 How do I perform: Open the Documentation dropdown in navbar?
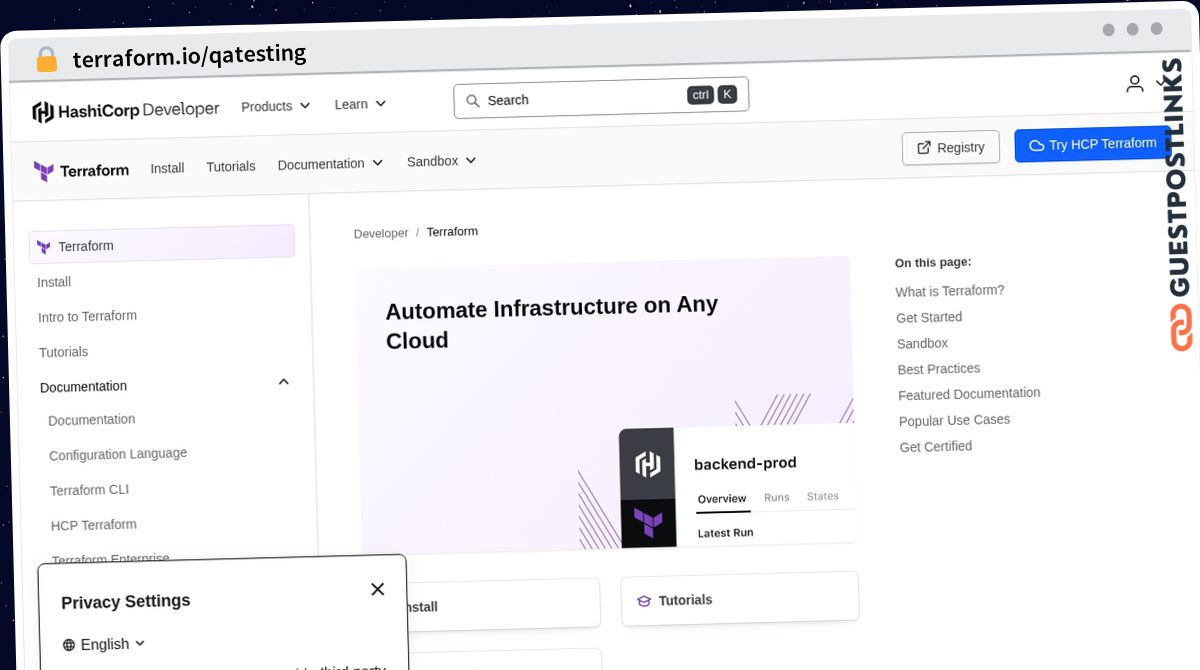pos(330,163)
